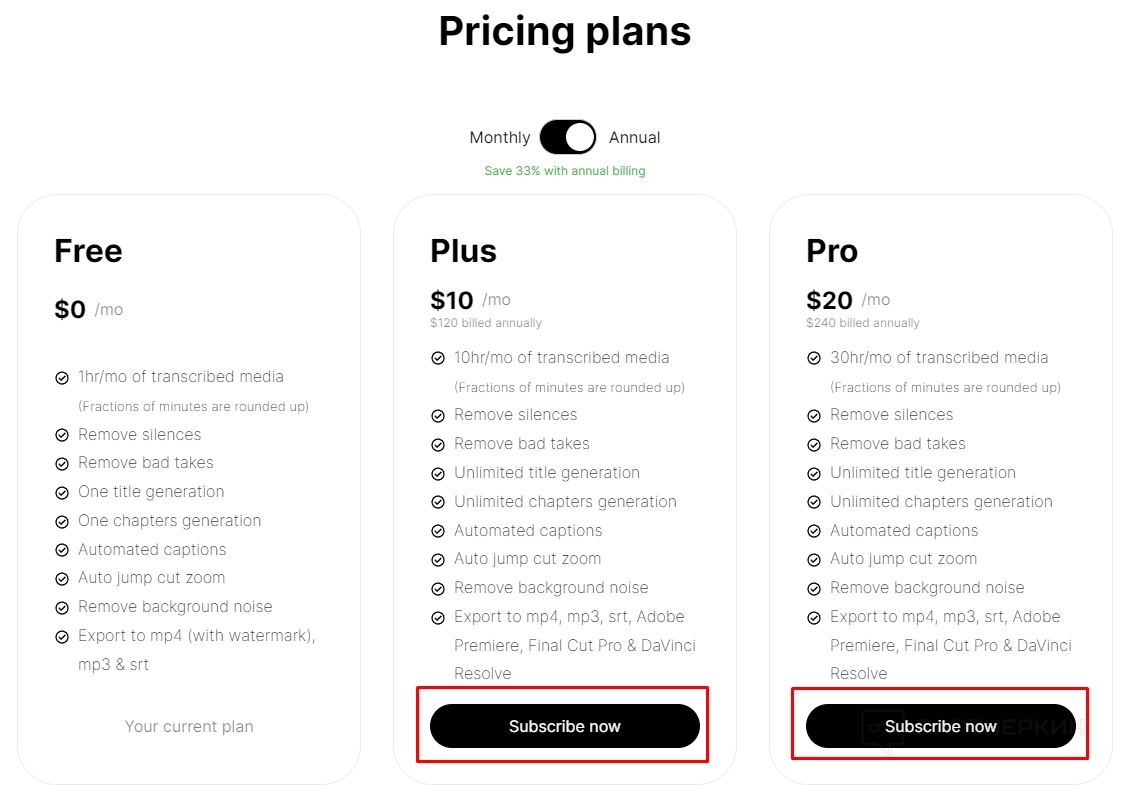
Task: Click the Your current plan text
Action: click(x=189, y=726)
